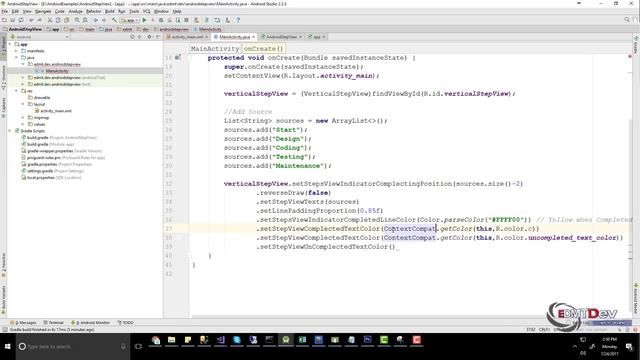Open the Messages tool window
Image resolution: width=640 pixels, height=360 pixels.
pos(23,322)
